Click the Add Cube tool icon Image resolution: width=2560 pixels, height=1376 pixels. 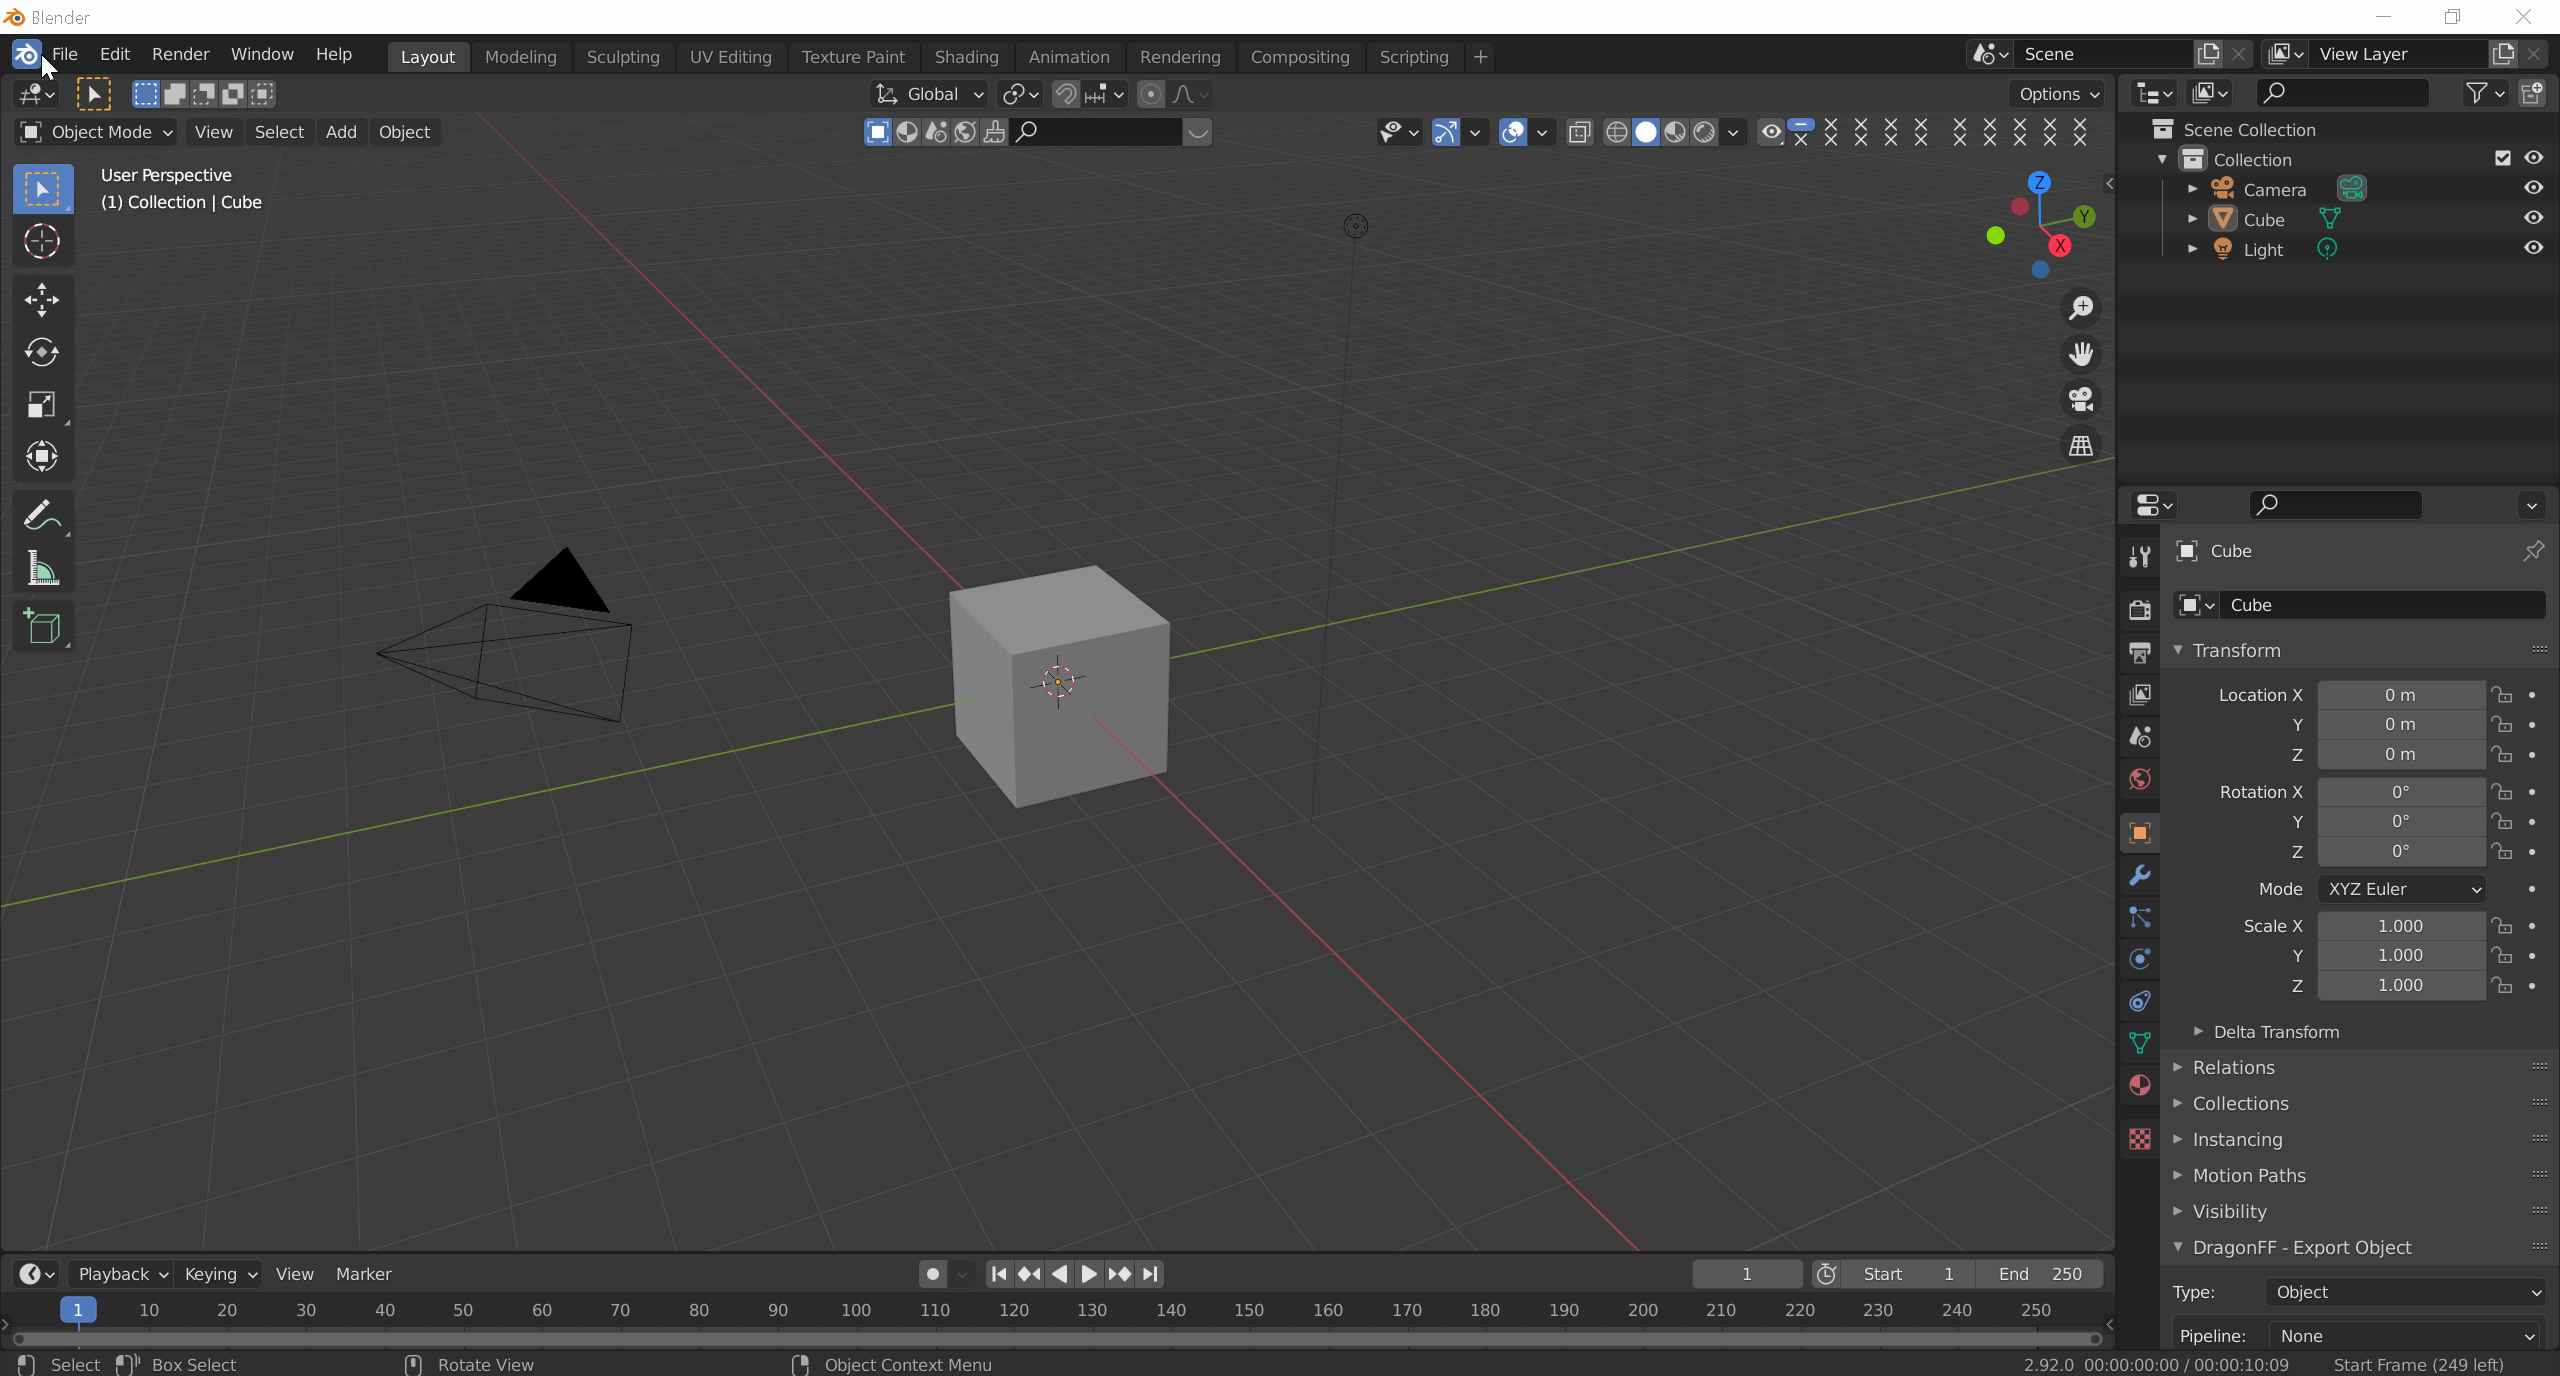42,627
